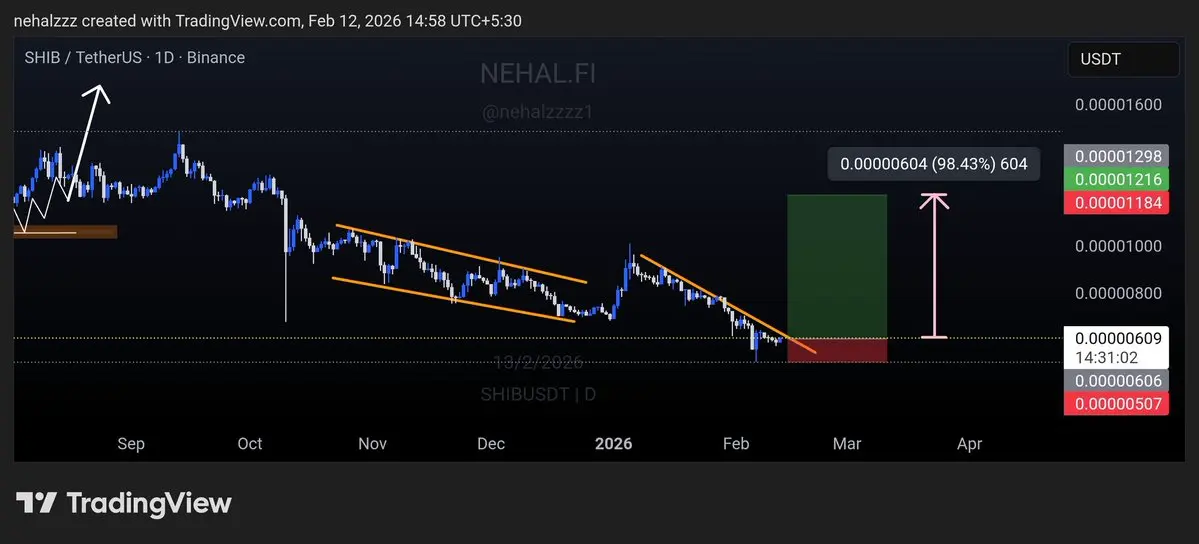Click the 0.00001000 price scale label
Screen dimensions: 1199x544
pos(1118,246)
